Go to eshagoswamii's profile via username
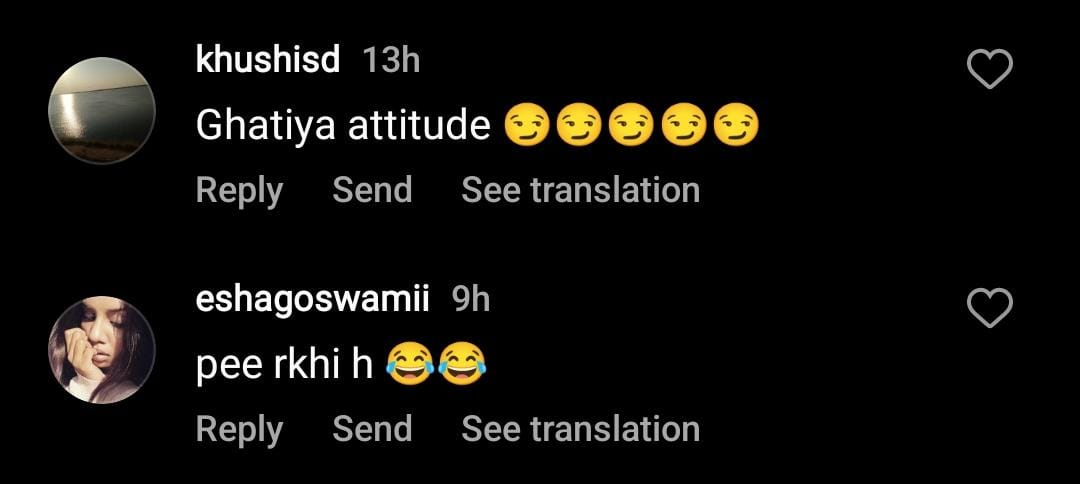This screenshot has height=484, width=1080. click(x=315, y=298)
